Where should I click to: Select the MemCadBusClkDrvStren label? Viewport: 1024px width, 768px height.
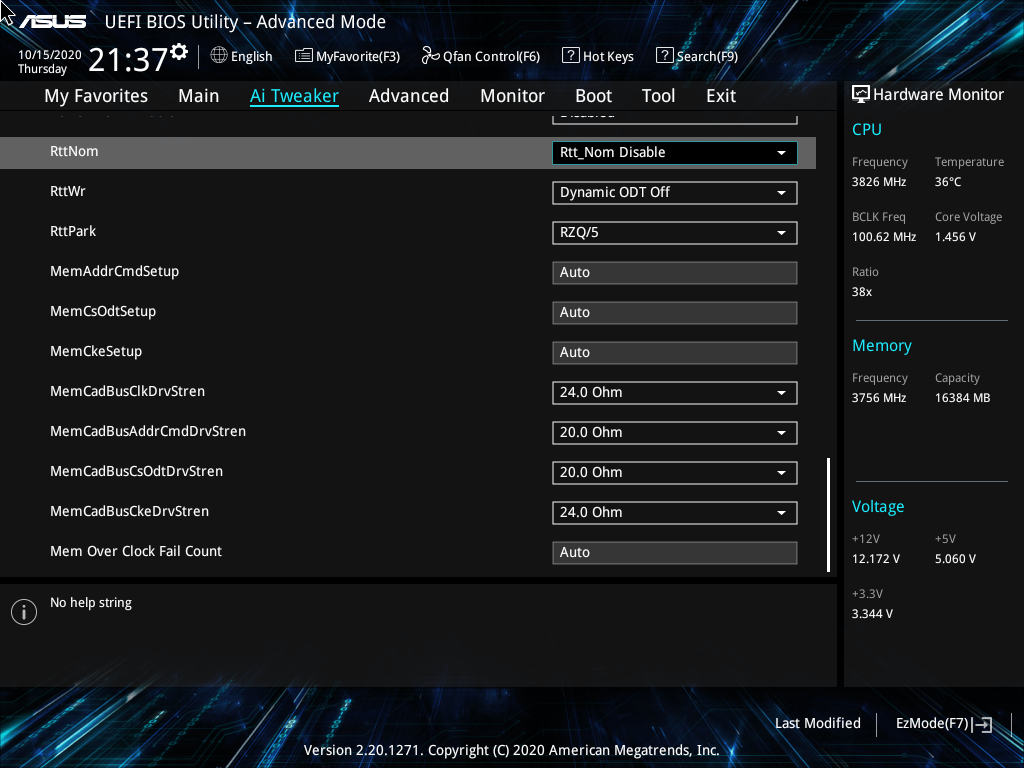pyautogui.click(x=127, y=391)
